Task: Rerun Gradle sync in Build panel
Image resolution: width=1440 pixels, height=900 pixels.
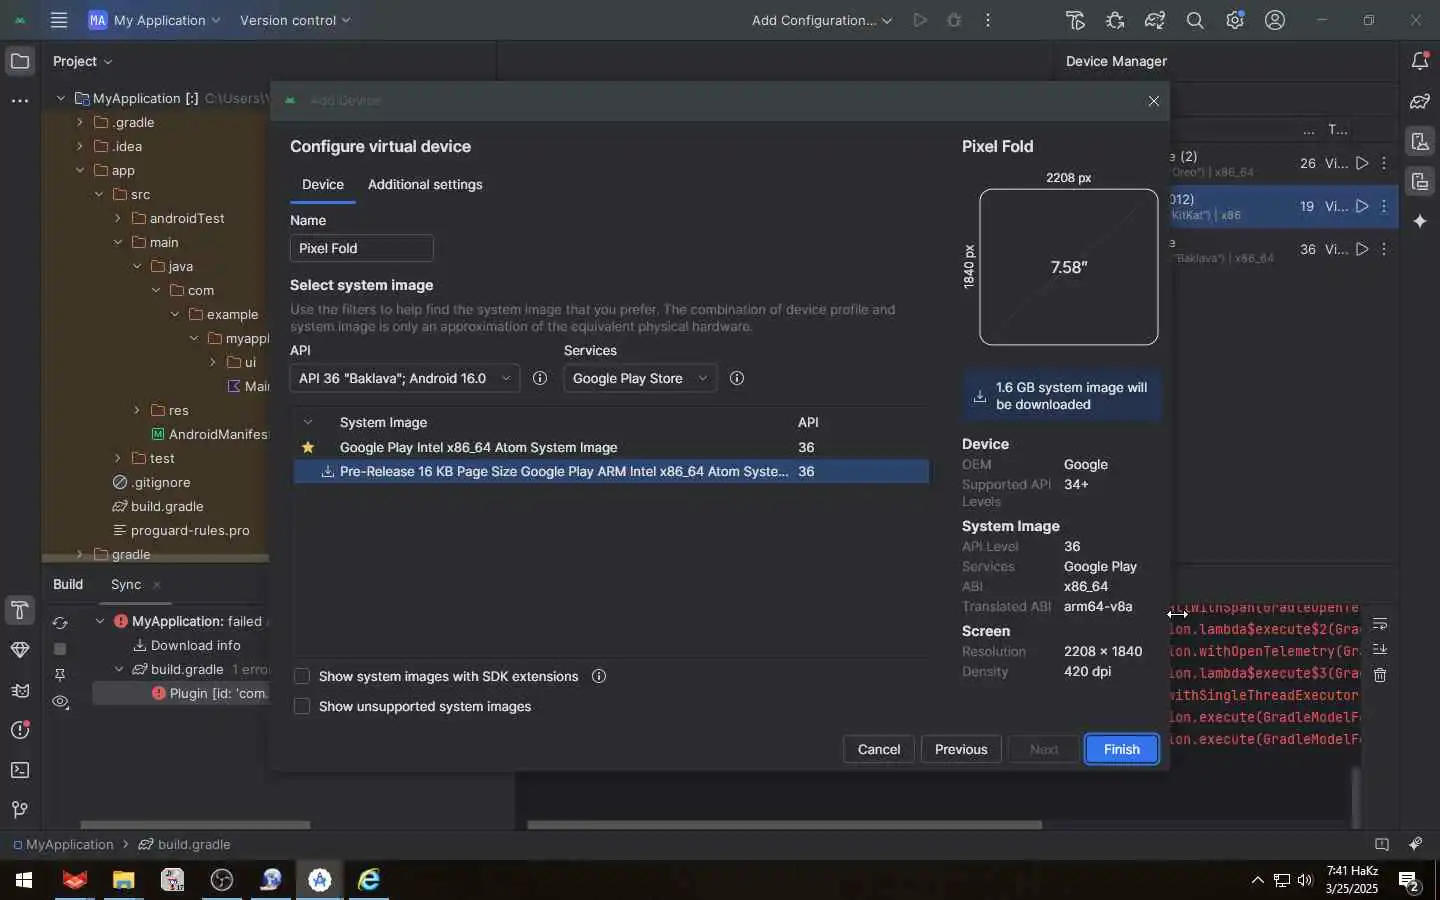Action: tap(60, 623)
